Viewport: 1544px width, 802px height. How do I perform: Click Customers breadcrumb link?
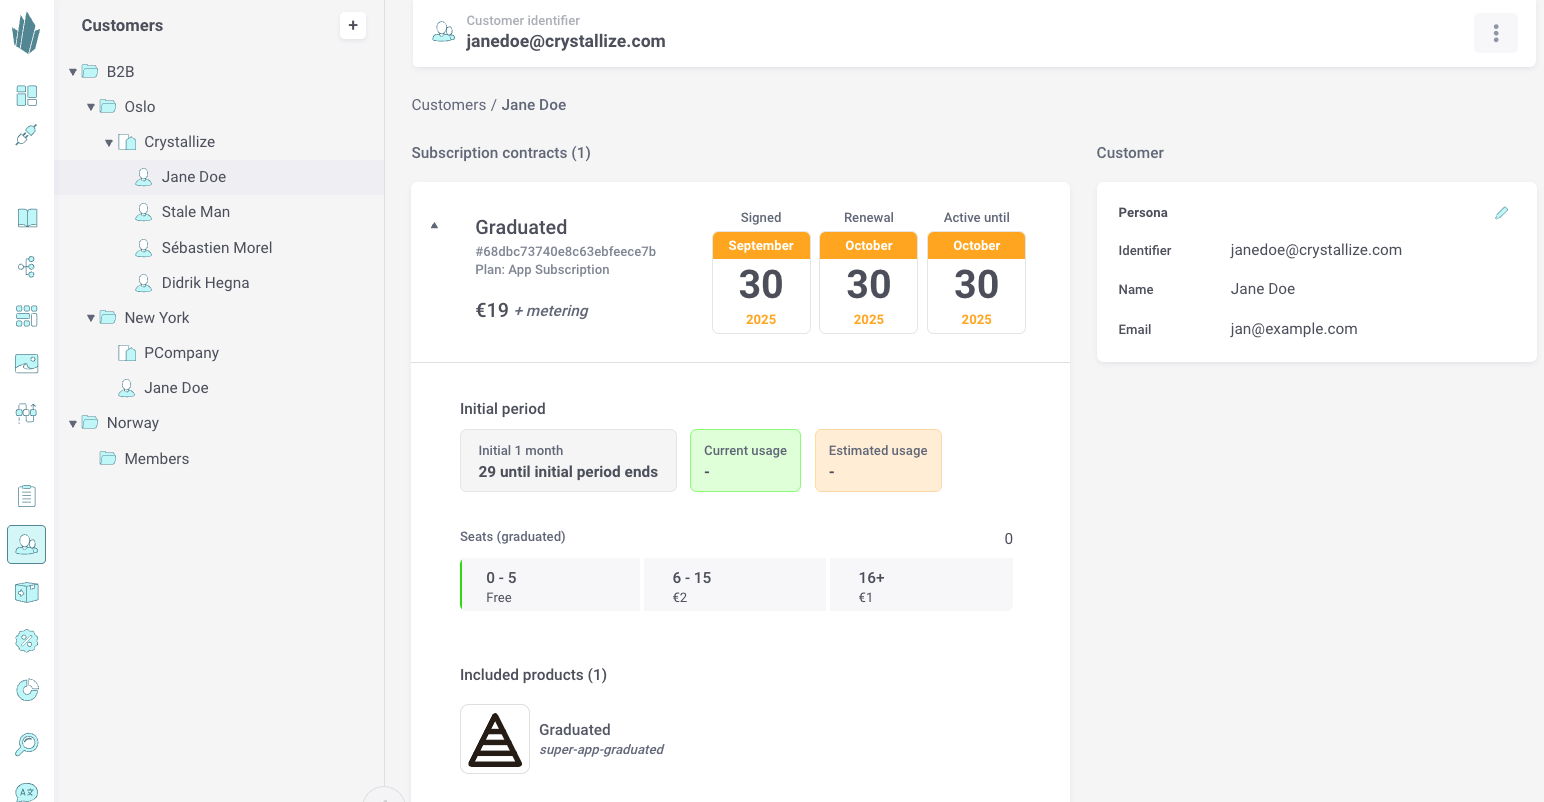point(448,105)
